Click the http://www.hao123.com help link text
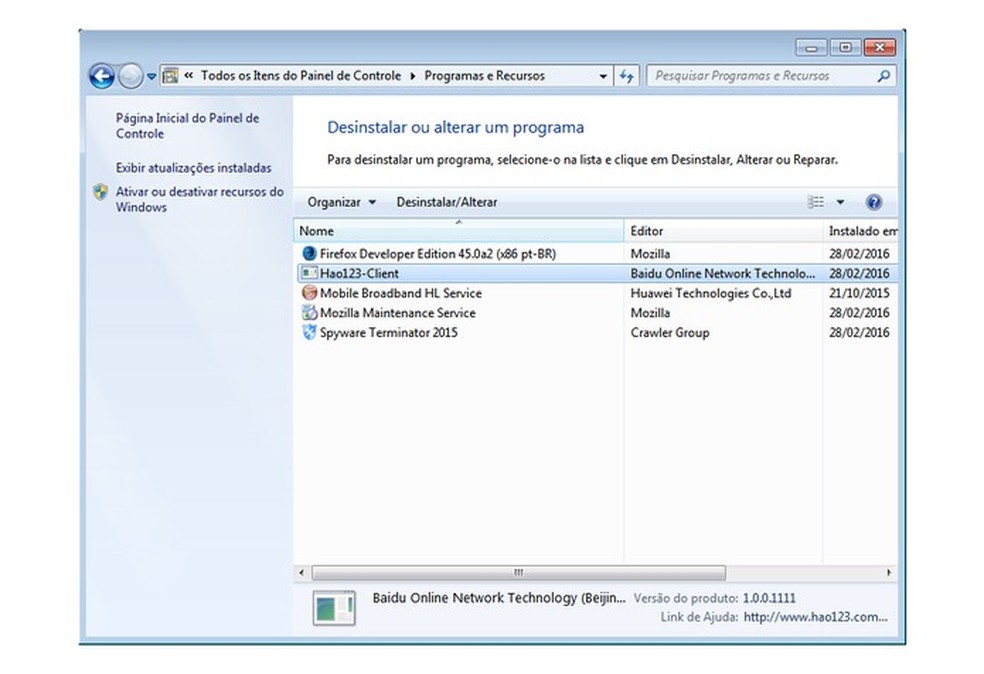The width and height of the screenshot is (984, 674). click(x=815, y=617)
